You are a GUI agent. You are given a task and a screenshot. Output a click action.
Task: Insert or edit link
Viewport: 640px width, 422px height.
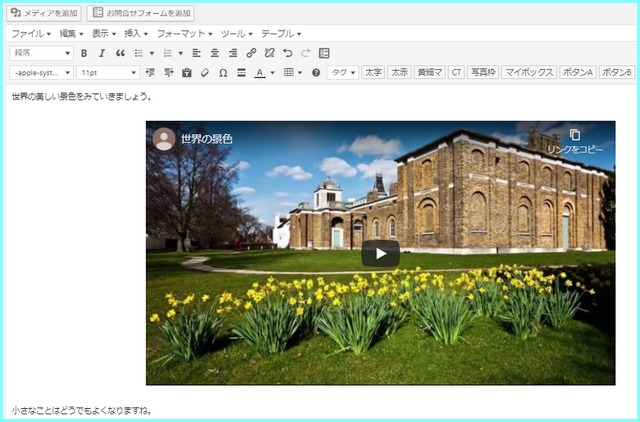click(x=251, y=53)
